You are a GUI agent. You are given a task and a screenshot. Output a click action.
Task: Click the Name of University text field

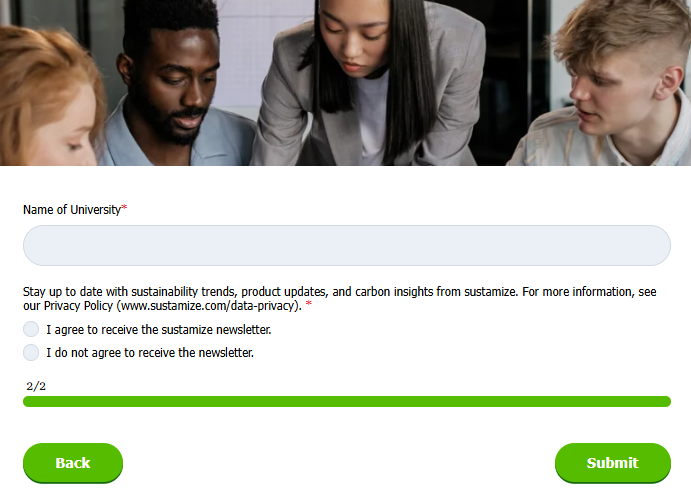point(347,245)
